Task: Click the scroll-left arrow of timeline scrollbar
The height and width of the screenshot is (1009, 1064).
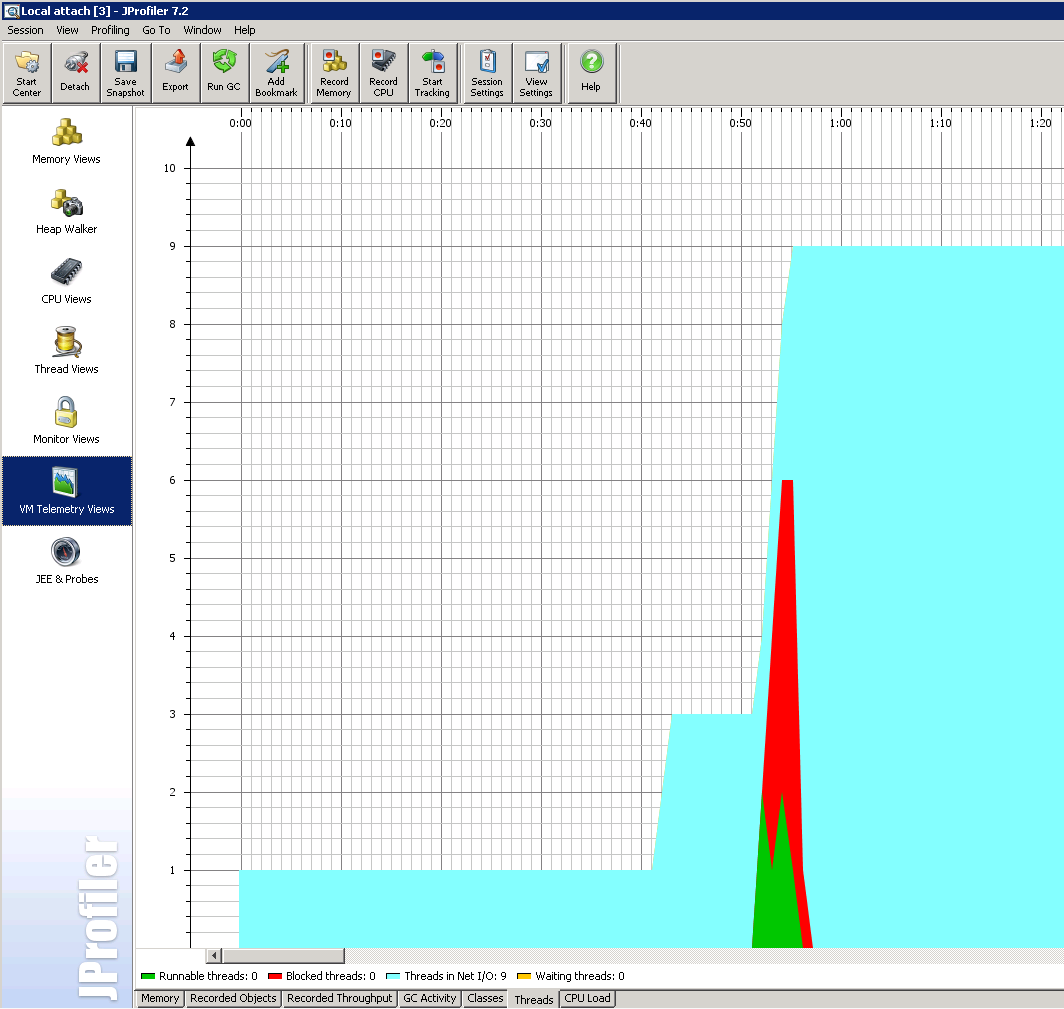Action: 214,955
